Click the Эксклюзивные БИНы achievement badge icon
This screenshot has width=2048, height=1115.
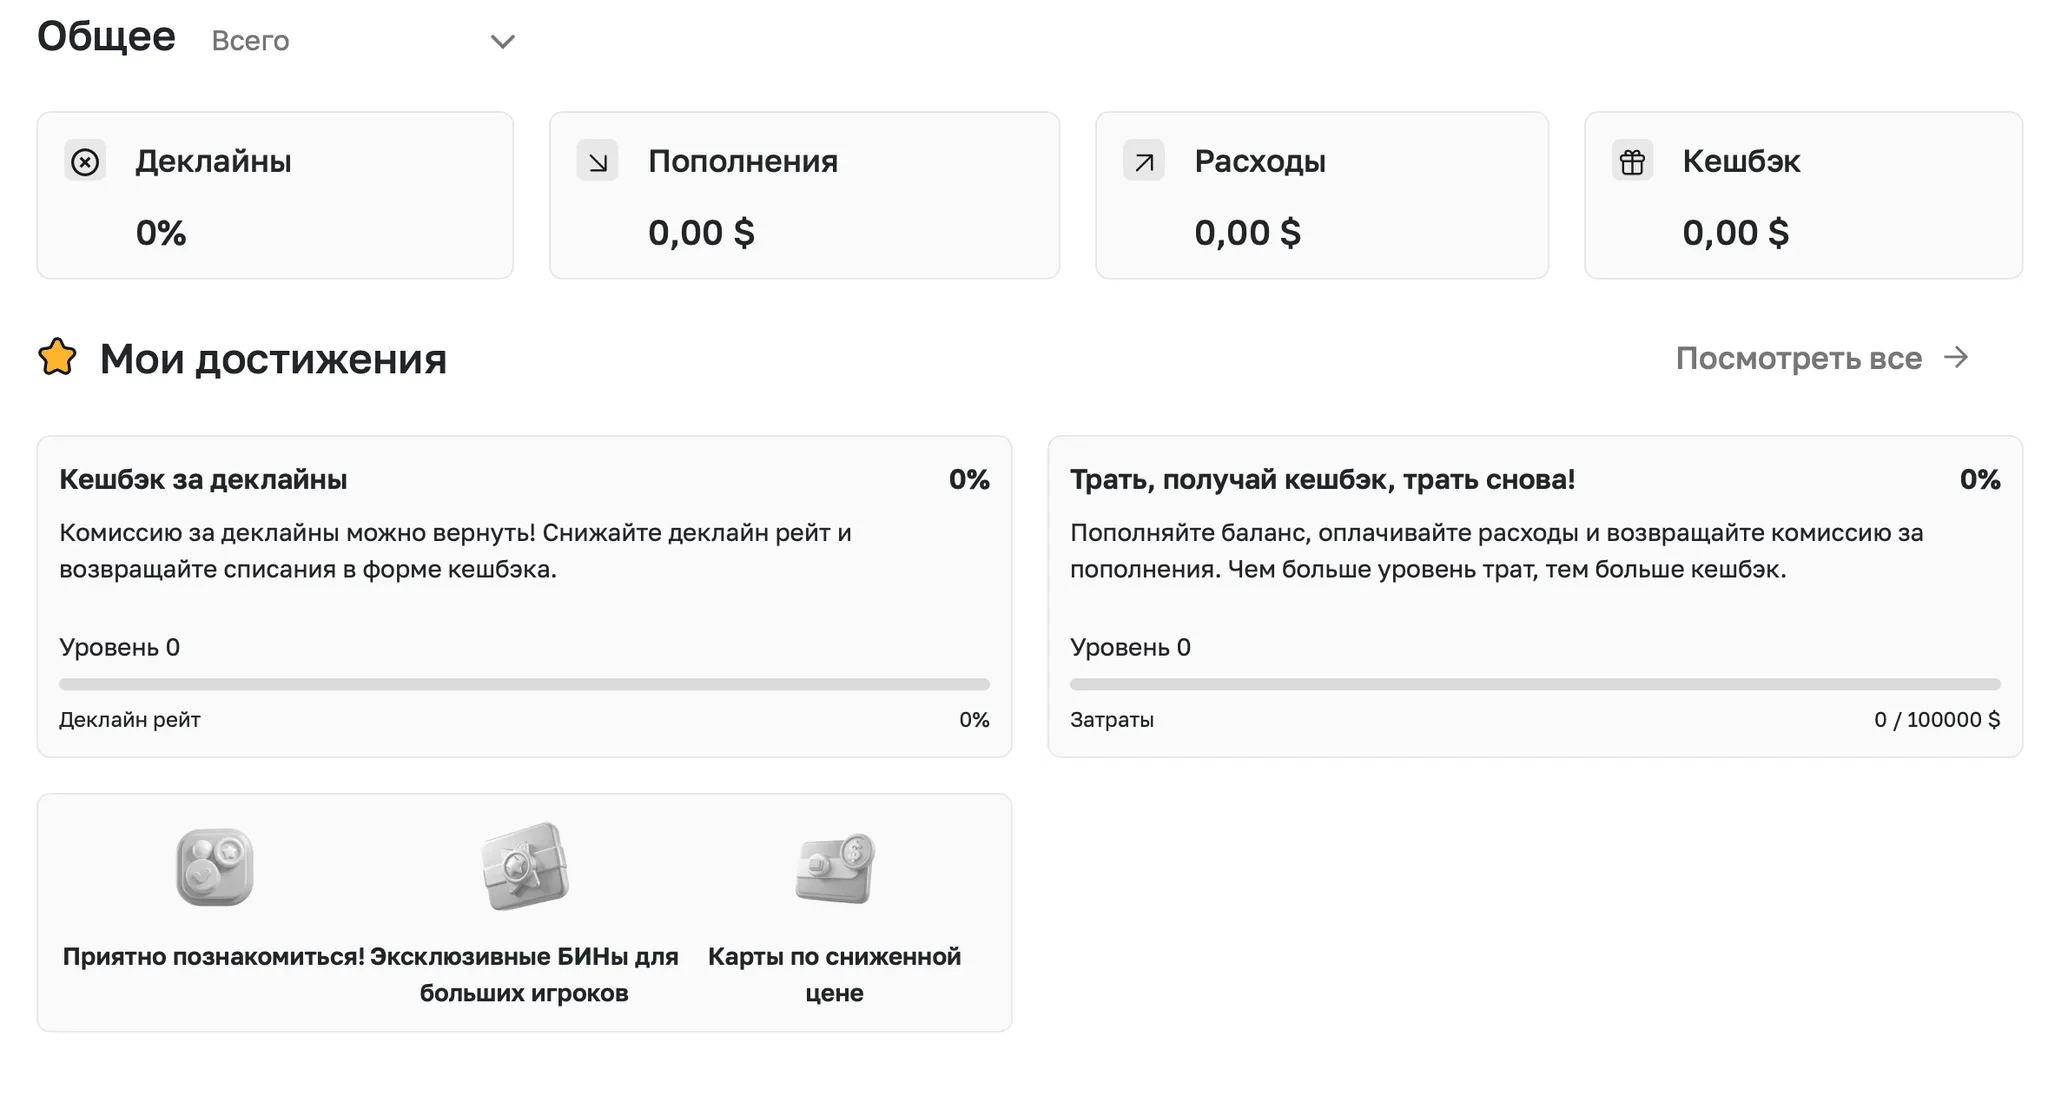click(x=524, y=866)
